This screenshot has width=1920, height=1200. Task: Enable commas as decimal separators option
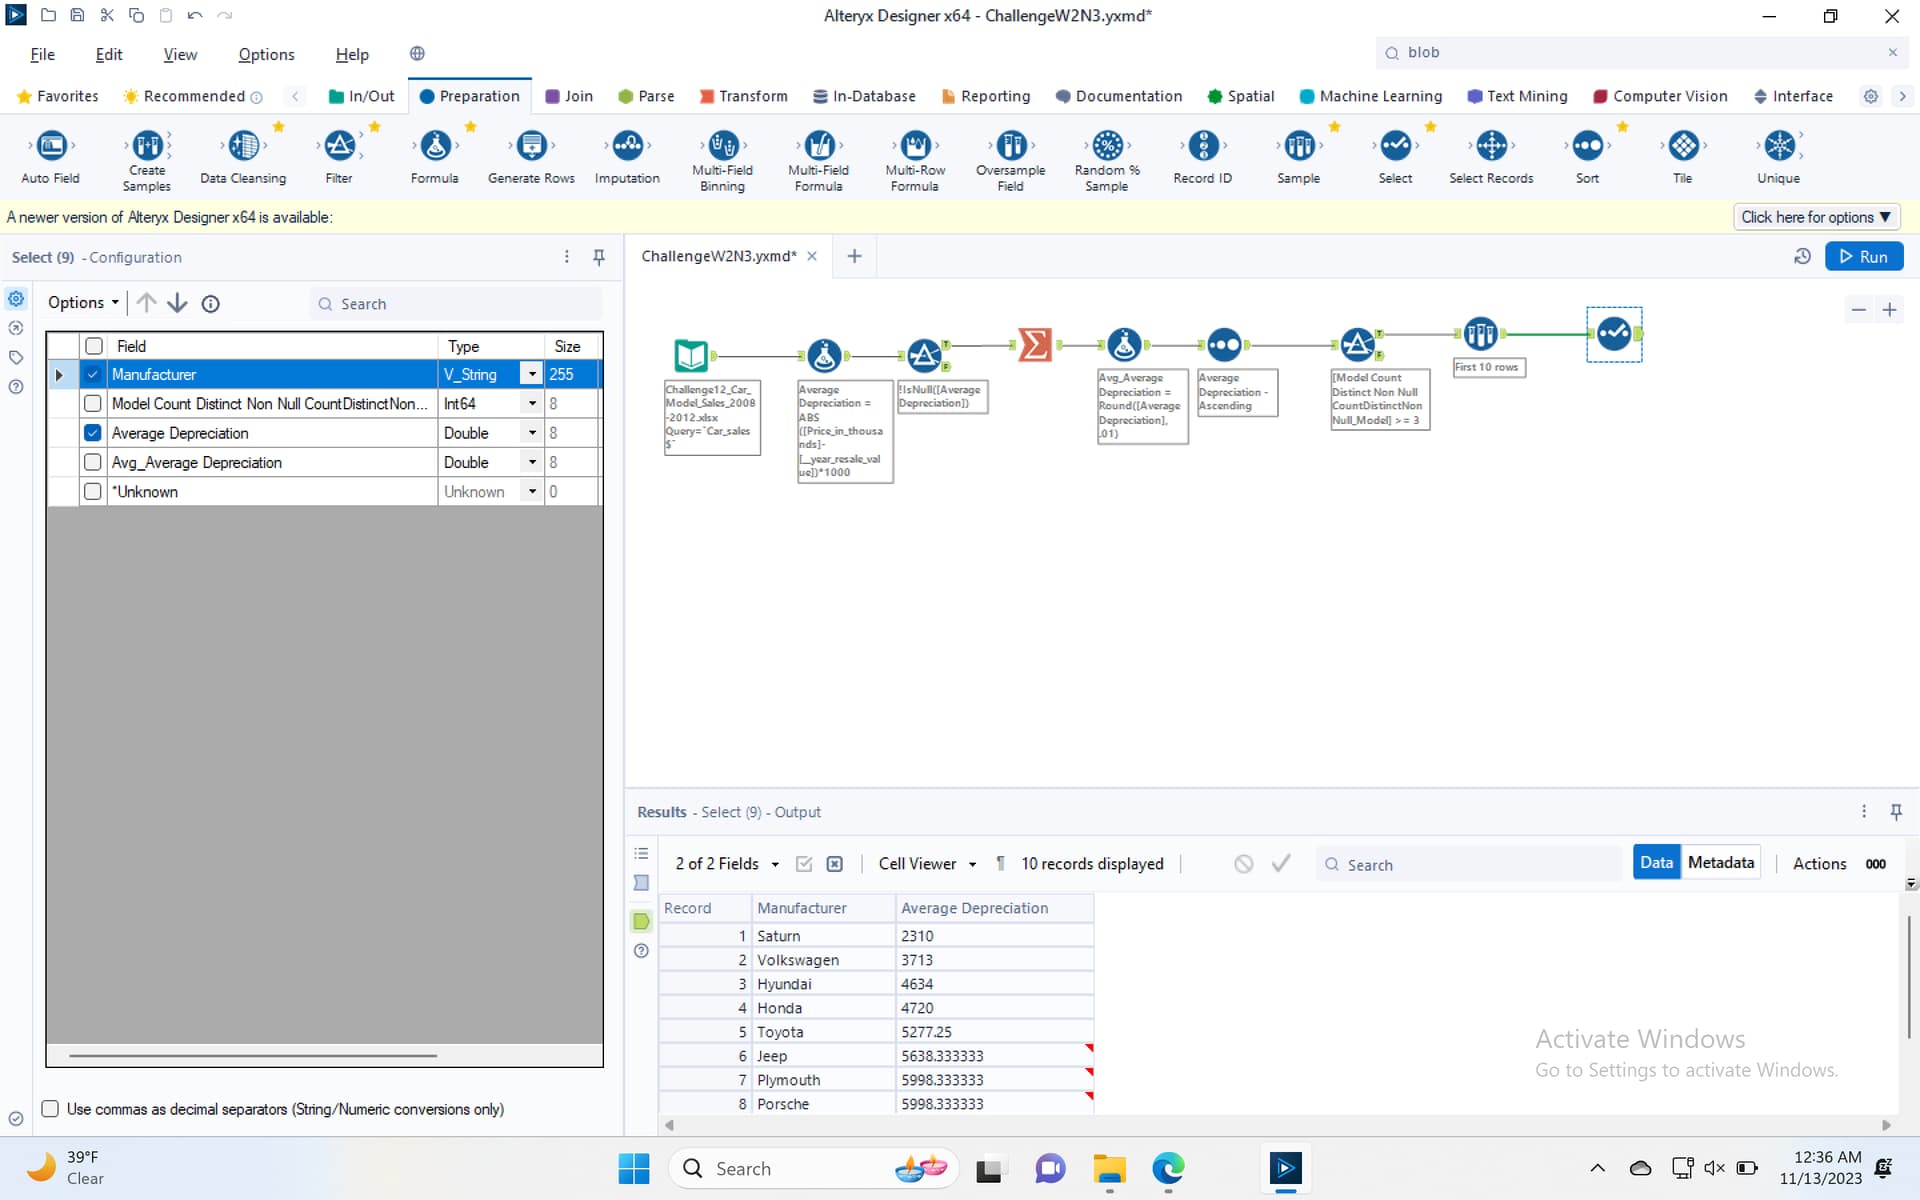[50, 1108]
